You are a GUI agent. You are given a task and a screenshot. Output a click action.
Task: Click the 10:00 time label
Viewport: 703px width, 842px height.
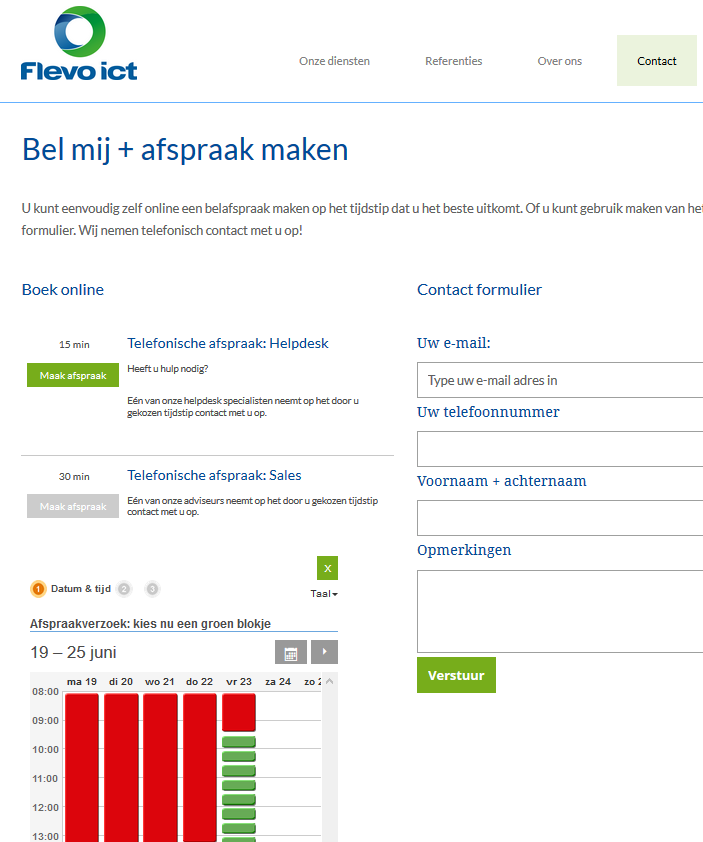[x=45, y=750]
